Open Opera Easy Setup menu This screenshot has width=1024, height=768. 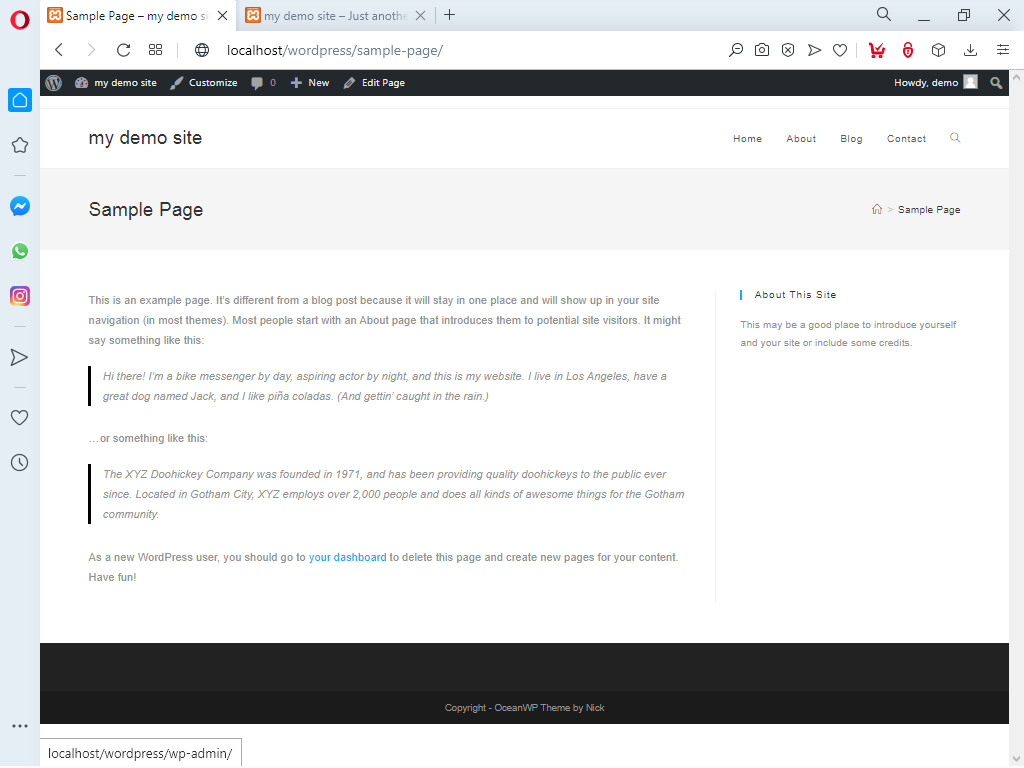[1003, 50]
